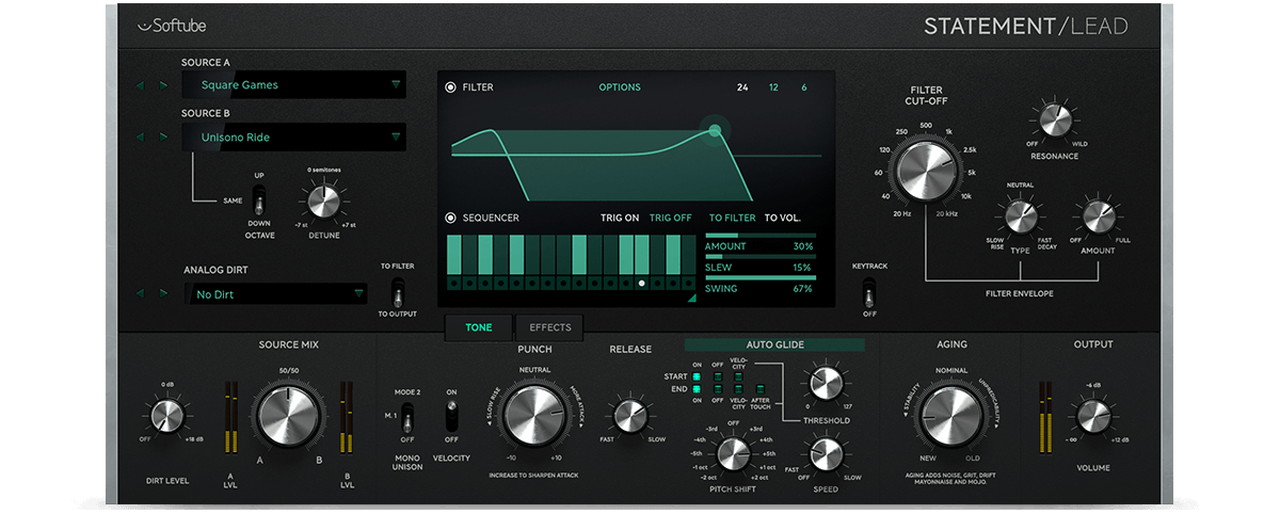The width and height of the screenshot is (1280, 514).
Task: Step back to previous Source B preset
Action: pyautogui.click(x=141, y=138)
